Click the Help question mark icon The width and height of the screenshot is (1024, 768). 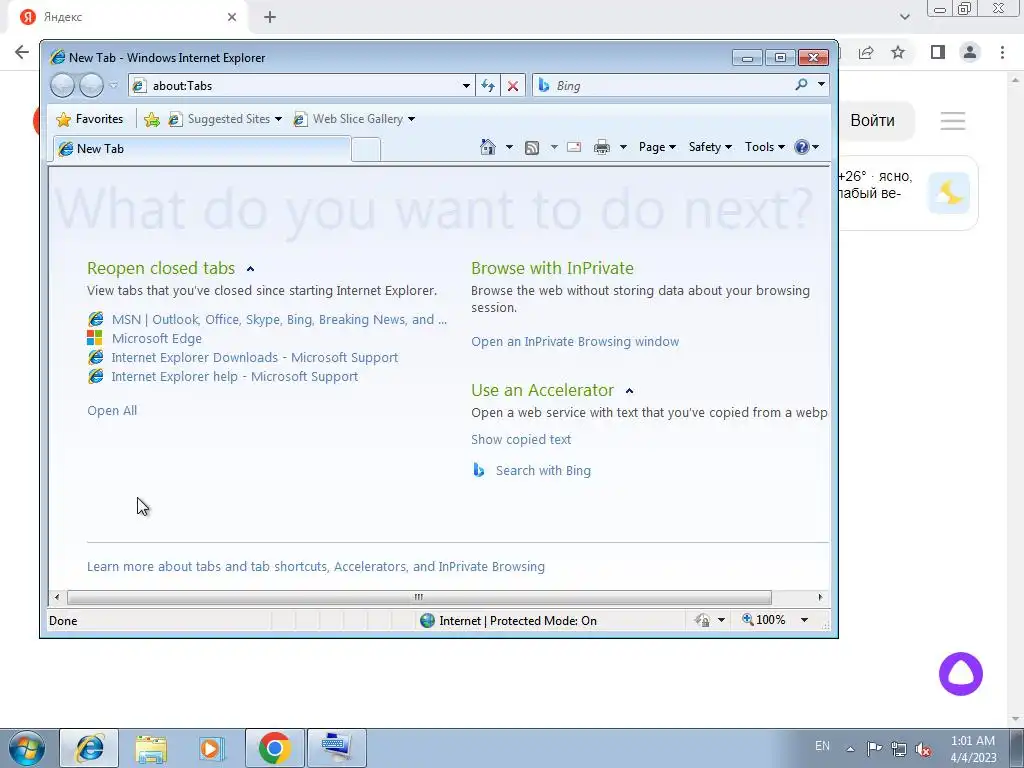[x=802, y=147]
